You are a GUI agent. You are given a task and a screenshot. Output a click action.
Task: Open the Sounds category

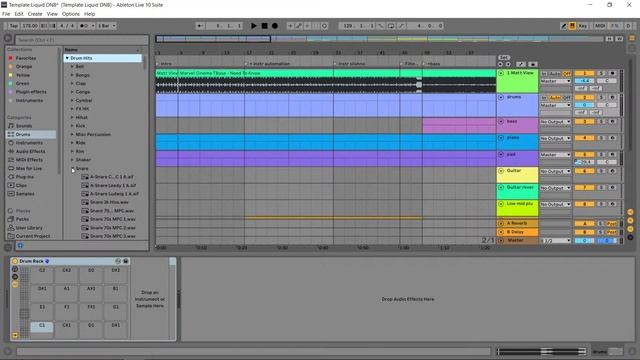[x=24, y=126]
